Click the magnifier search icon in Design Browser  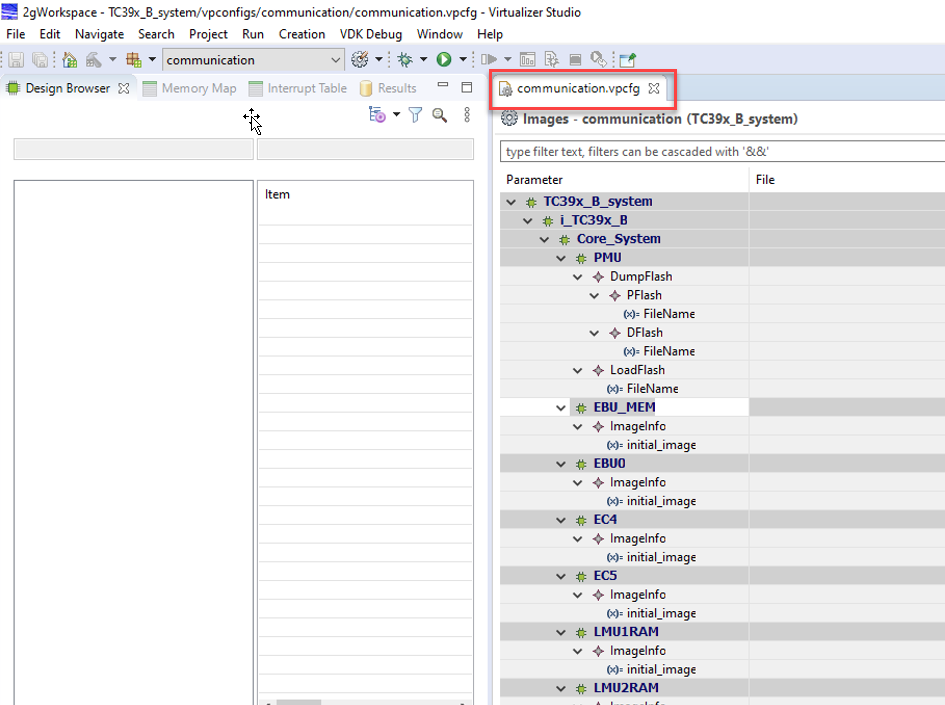pyautogui.click(x=439, y=116)
